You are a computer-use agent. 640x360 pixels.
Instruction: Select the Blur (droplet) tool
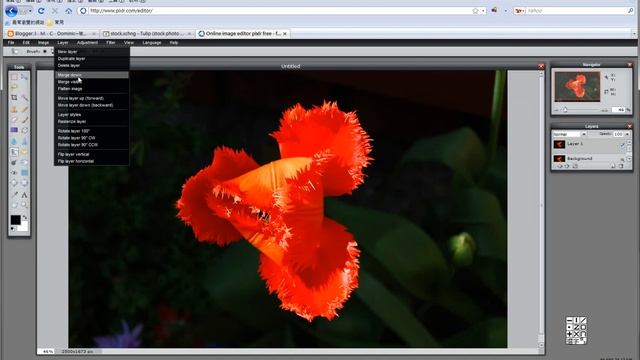(x=14, y=141)
